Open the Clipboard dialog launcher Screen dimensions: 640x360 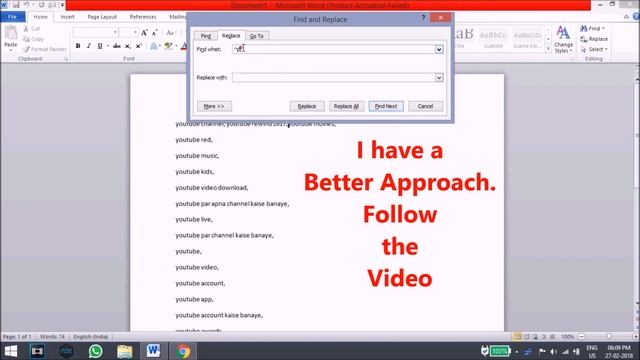pos(66,59)
